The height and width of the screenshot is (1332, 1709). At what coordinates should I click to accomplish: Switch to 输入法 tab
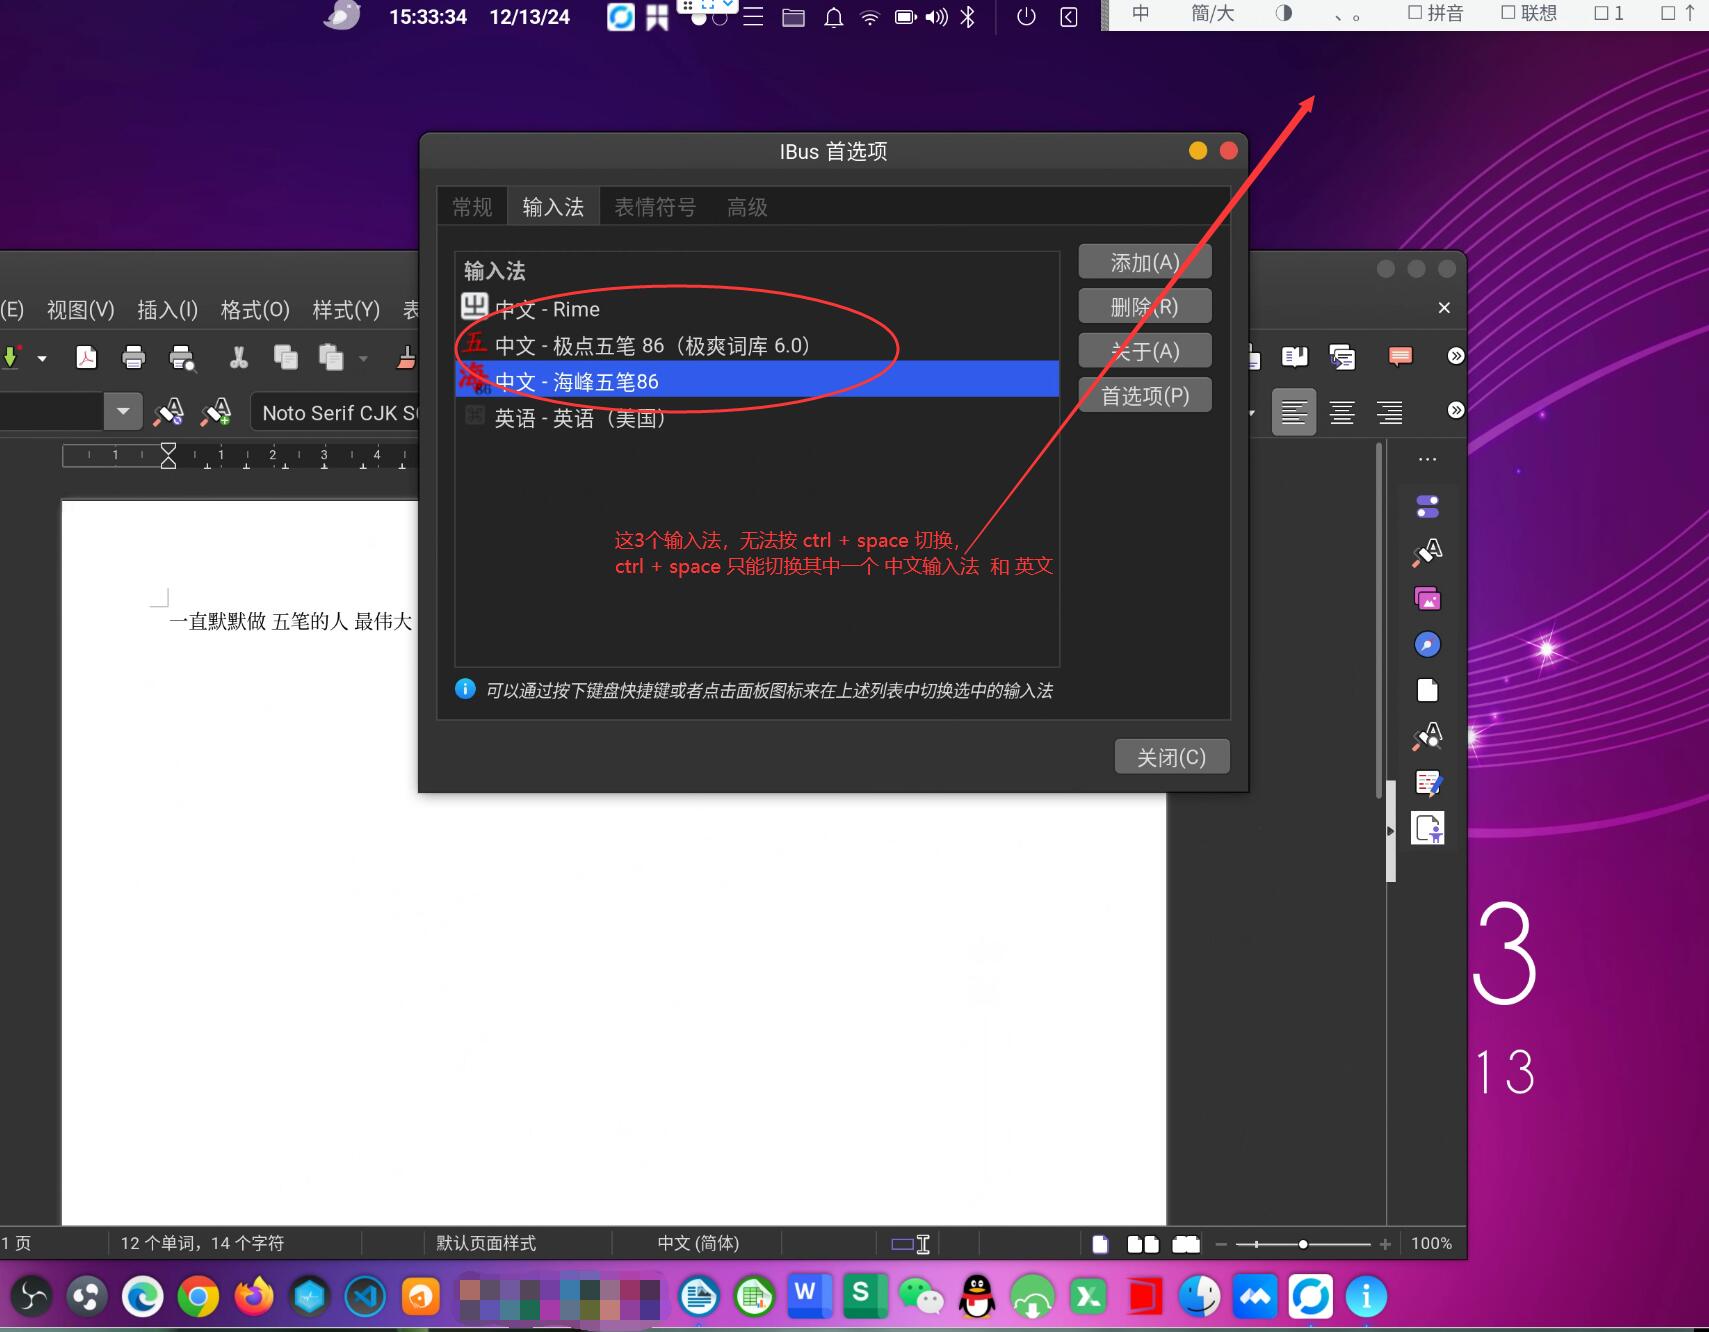553,207
